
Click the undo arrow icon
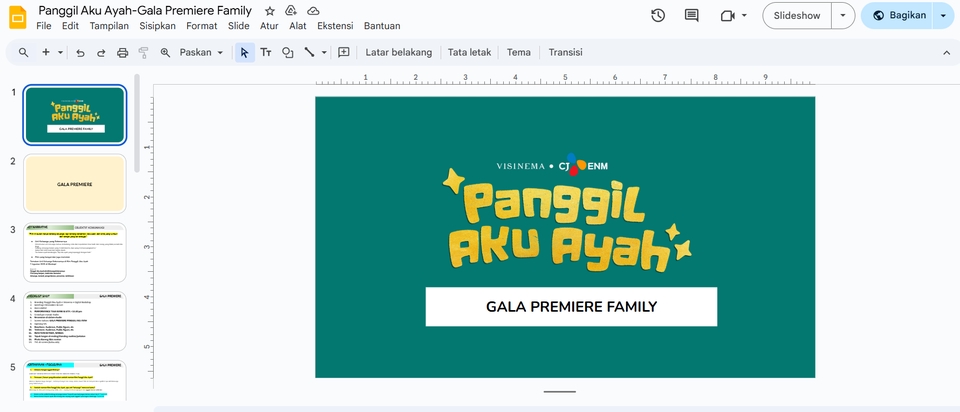tap(80, 52)
